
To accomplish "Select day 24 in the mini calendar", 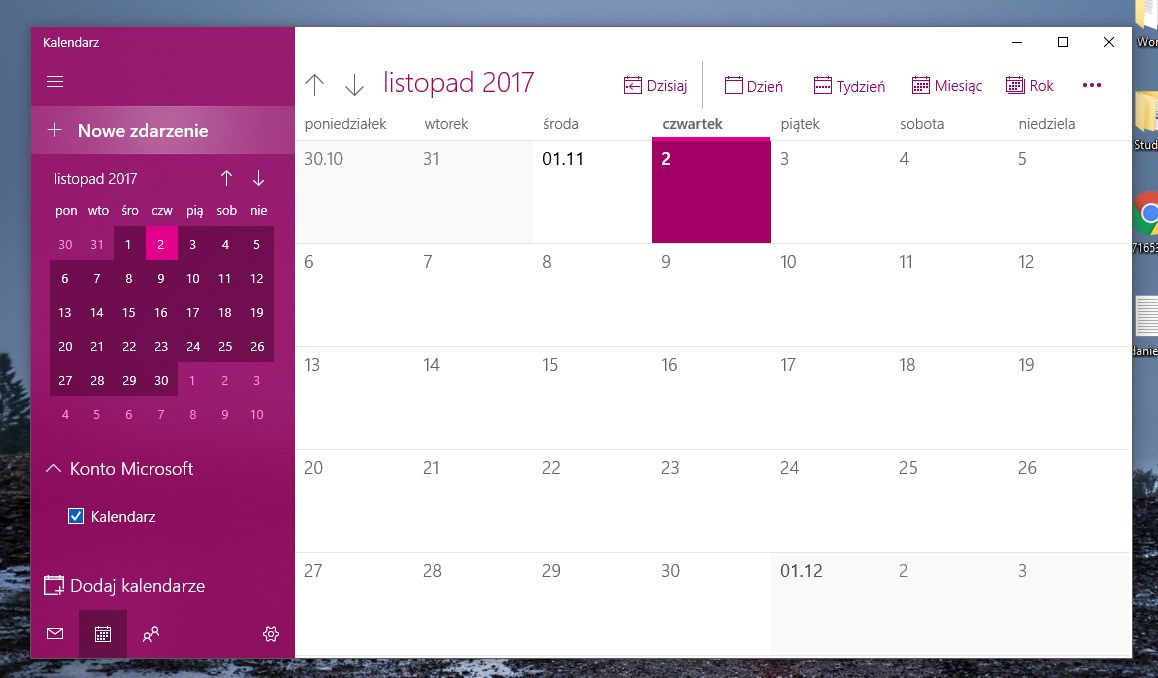I will [193, 346].
